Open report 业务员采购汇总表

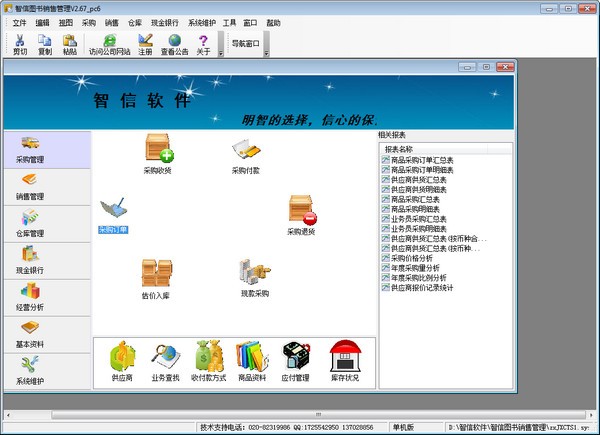(x=419, y=219)
